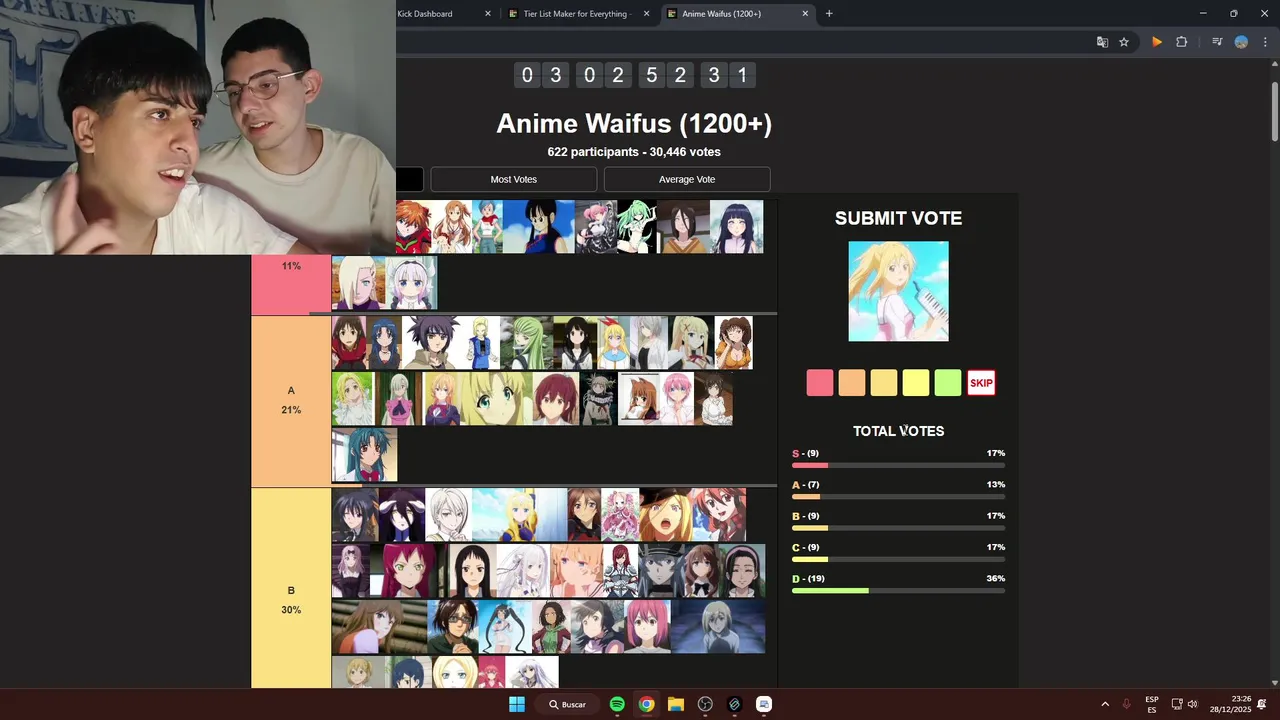Click the Submit Vote character image
The width and height of the screenshot is (1280, 720).
coord(898,291)
